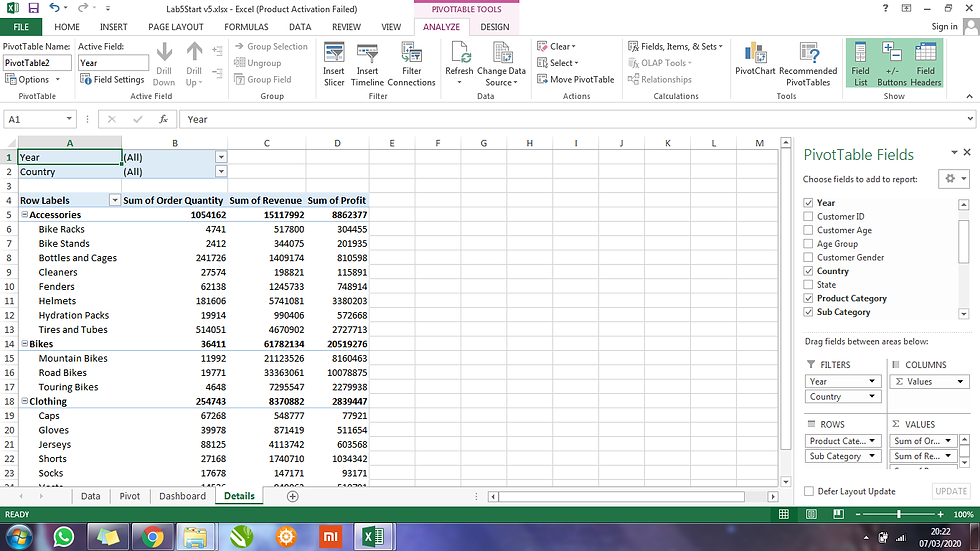Undo the last action
The width and height of the screenshot is (980, 551).
coord(54,9)
